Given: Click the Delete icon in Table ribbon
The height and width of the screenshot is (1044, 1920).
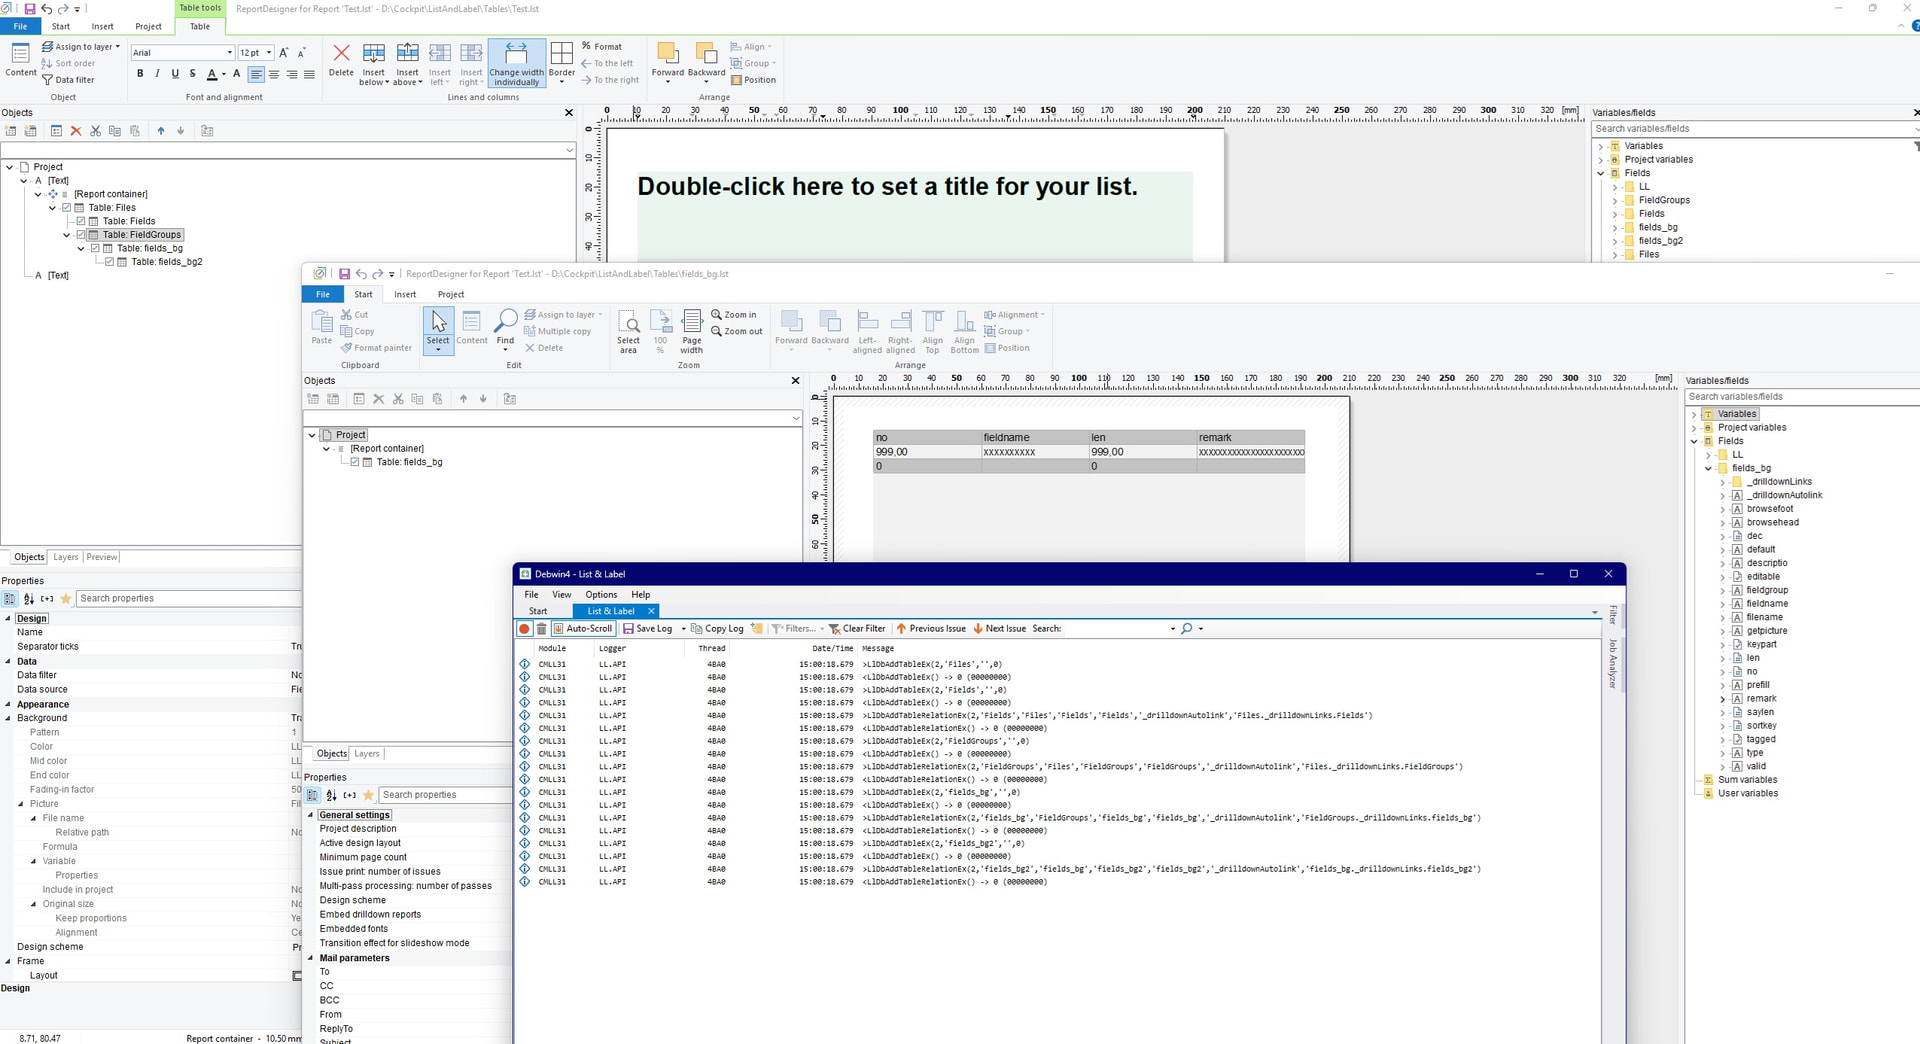Looking at the screenshot, I should click(341, 59).
